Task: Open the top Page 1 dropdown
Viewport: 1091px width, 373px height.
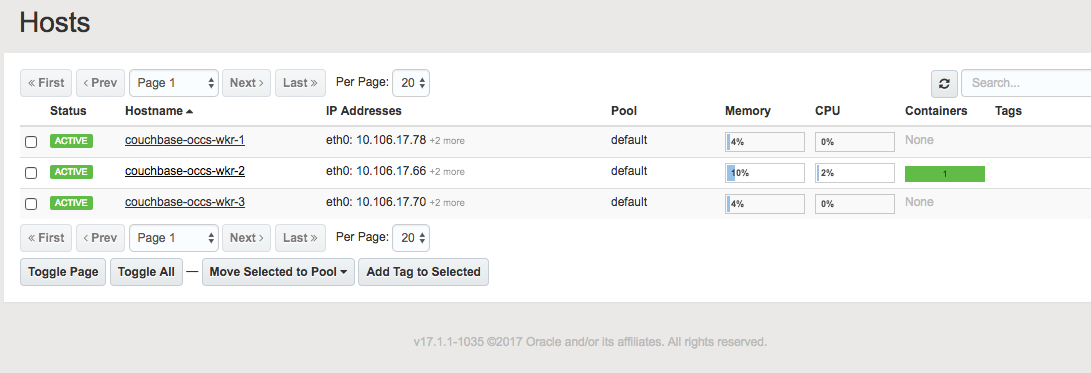Action: tap(174, 83)
